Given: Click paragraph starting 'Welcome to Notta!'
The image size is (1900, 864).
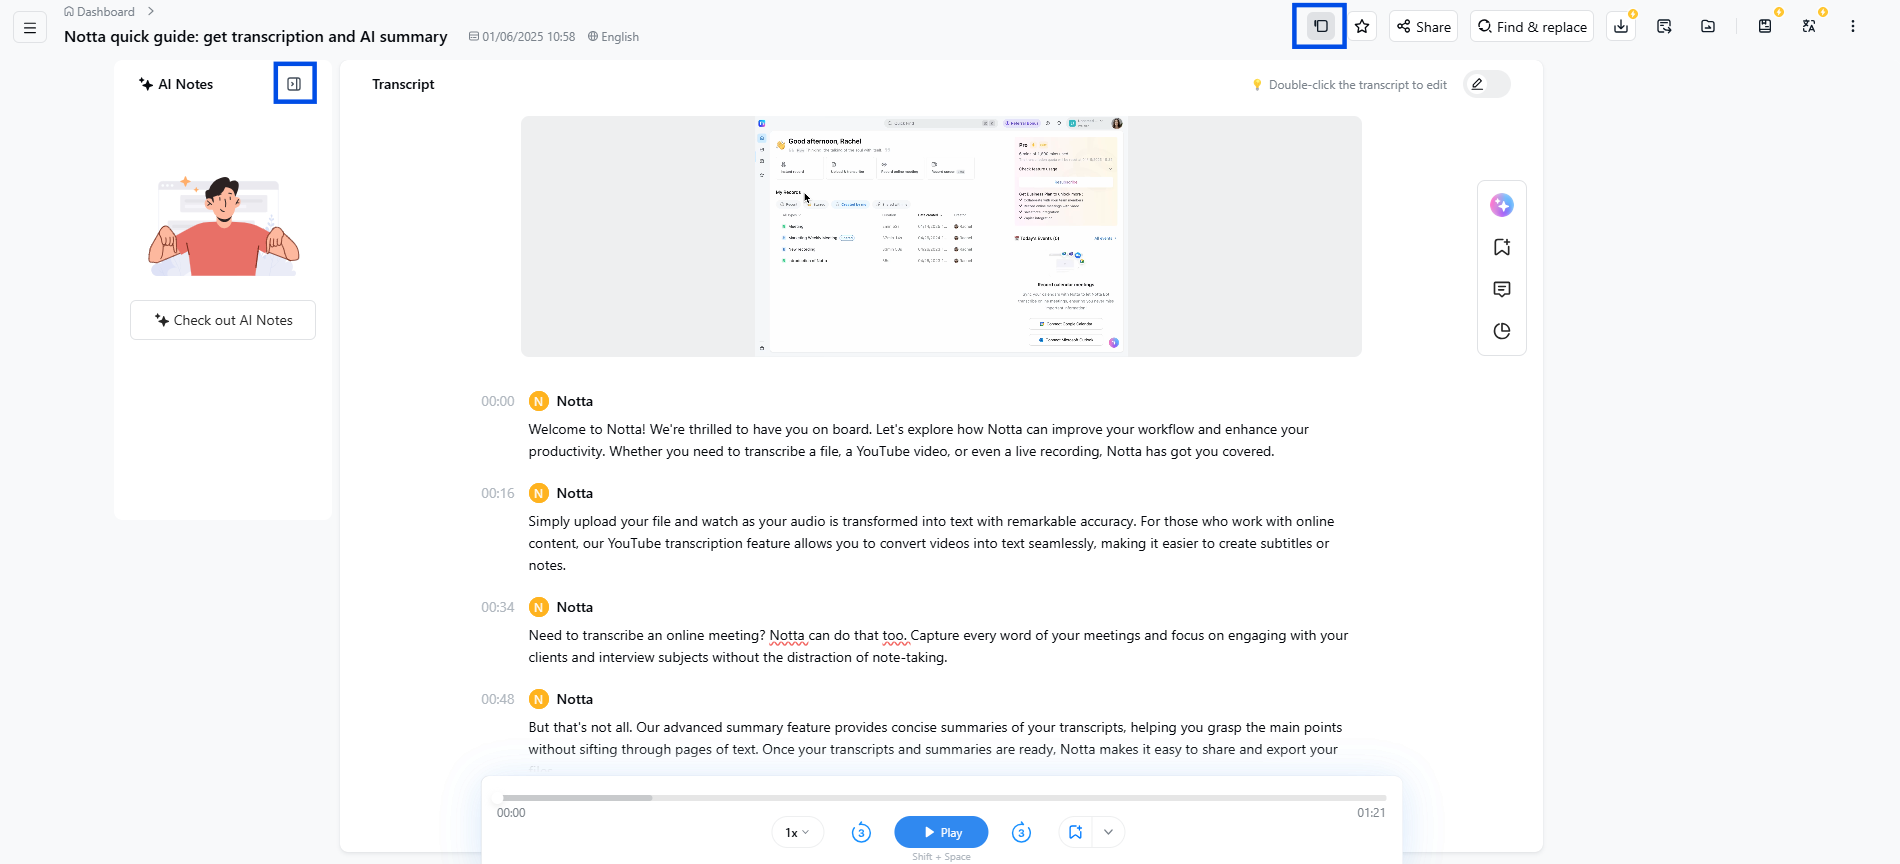Looking at the screenshot, I should click(919, 440).
